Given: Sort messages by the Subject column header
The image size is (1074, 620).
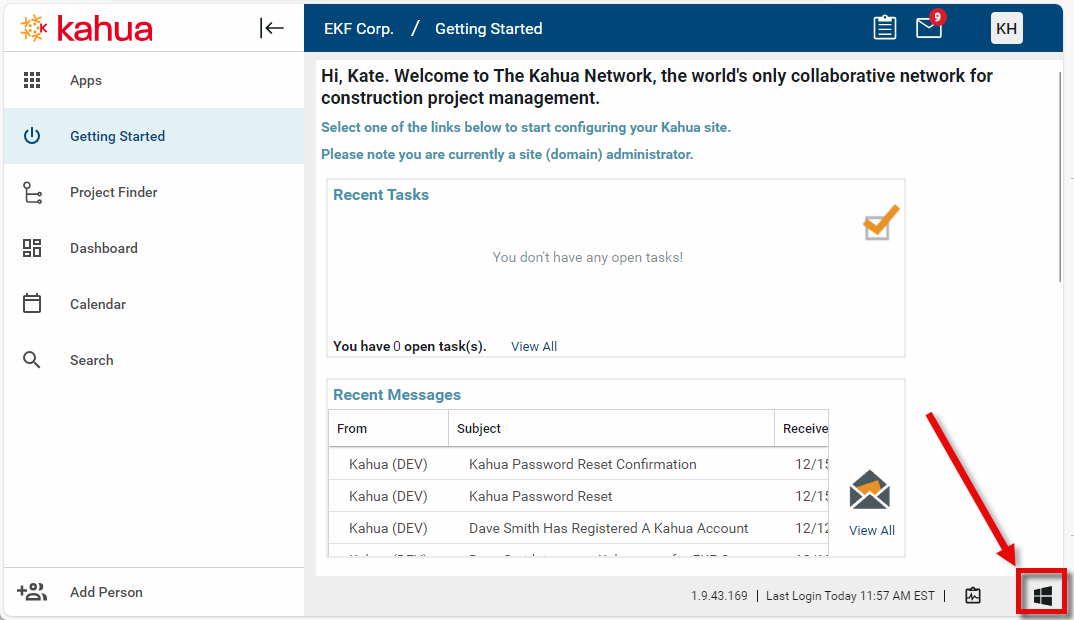Looking at the screenshot, I should tap(479, 428).
